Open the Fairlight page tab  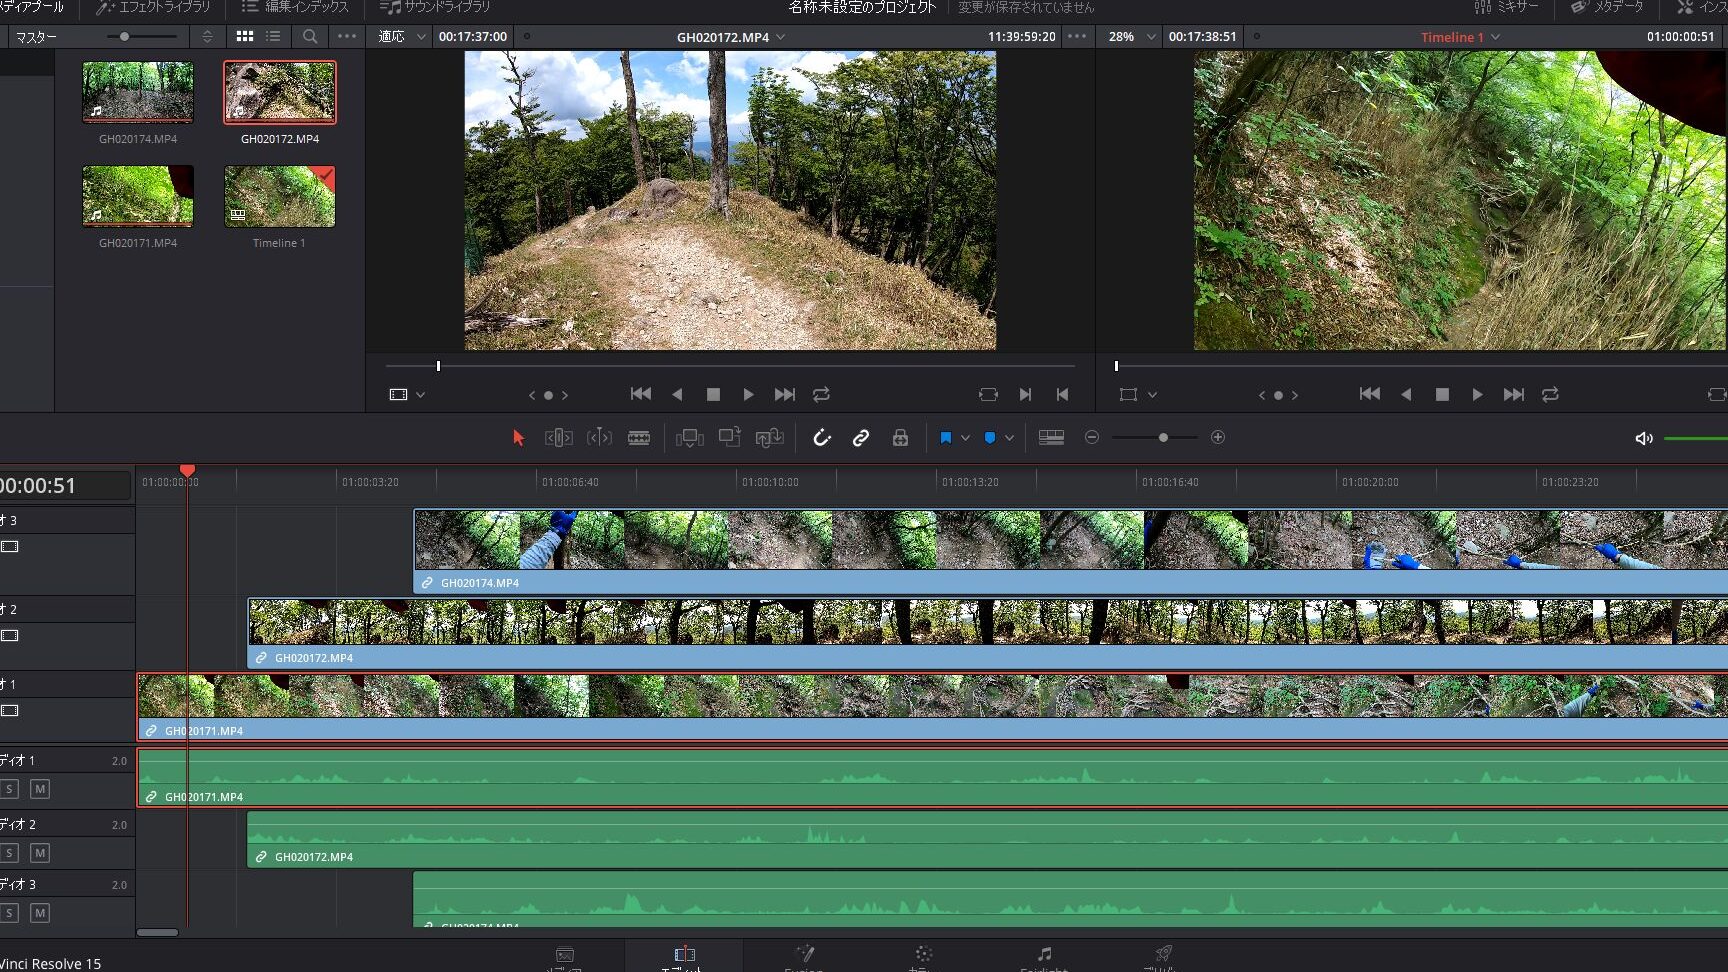[x=1044, y=957]
